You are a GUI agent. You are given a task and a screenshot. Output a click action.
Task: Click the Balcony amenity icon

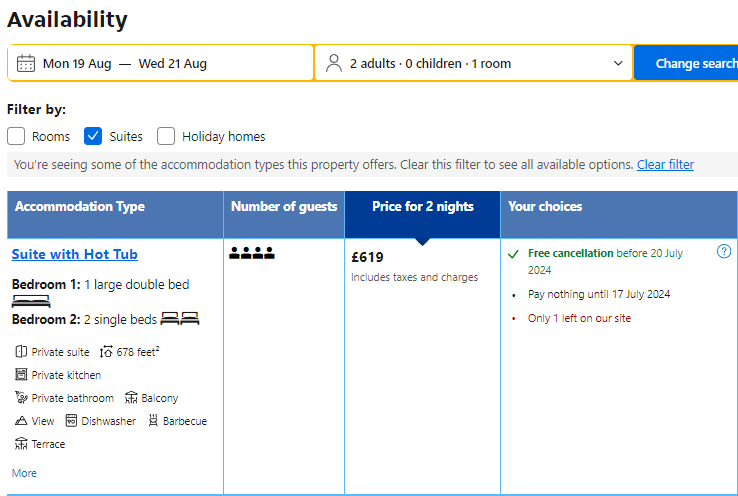click(131, 398)
